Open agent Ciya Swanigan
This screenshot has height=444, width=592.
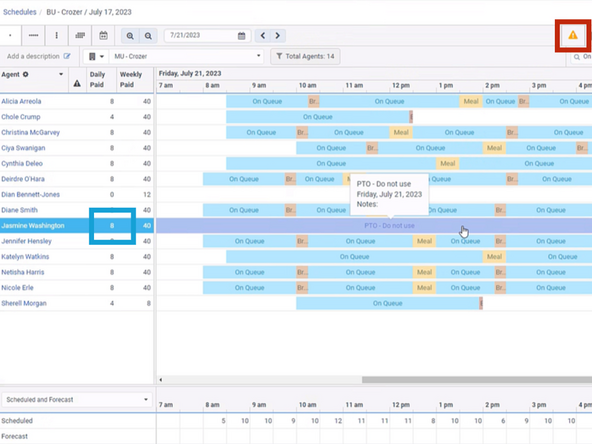[x=23, y=148]
